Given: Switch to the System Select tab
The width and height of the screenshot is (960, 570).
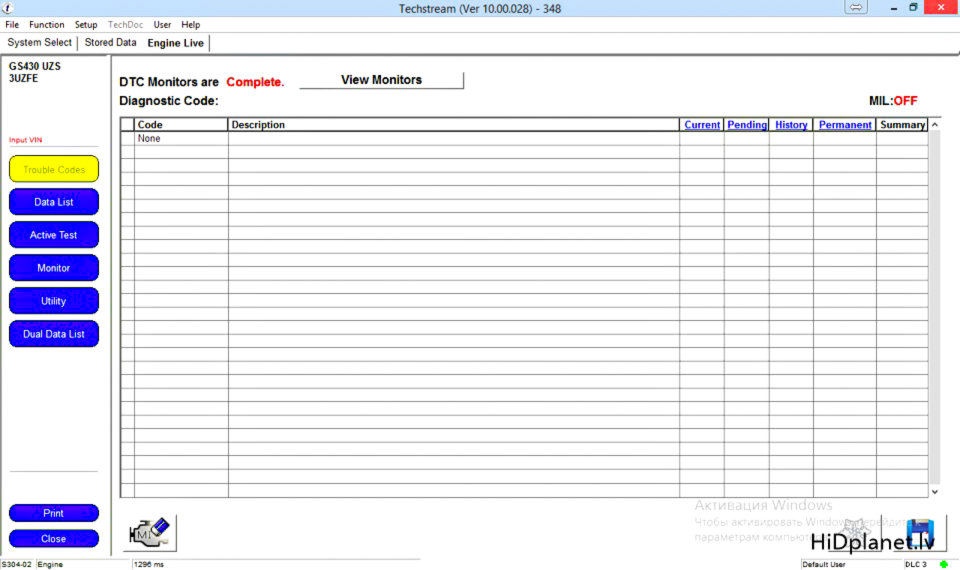Looking at the screenshot, I should [x=40, y=43].
